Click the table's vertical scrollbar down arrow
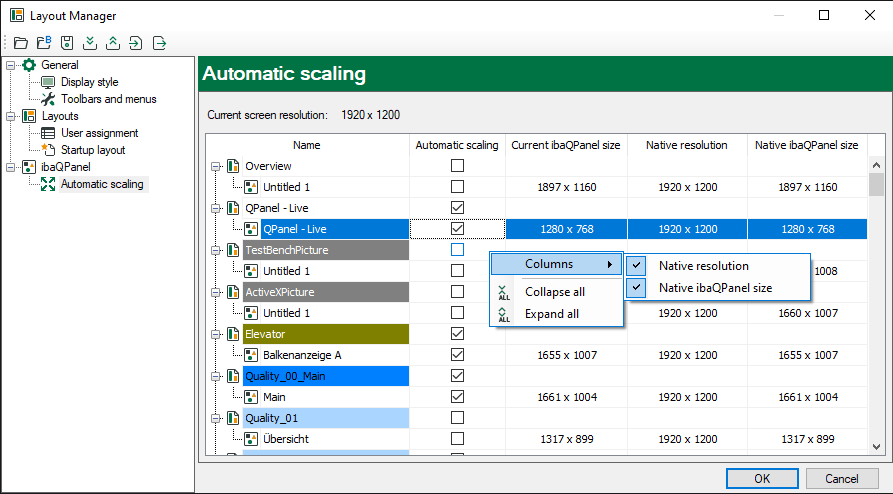 pyautogui.click(x=876, y=448)
